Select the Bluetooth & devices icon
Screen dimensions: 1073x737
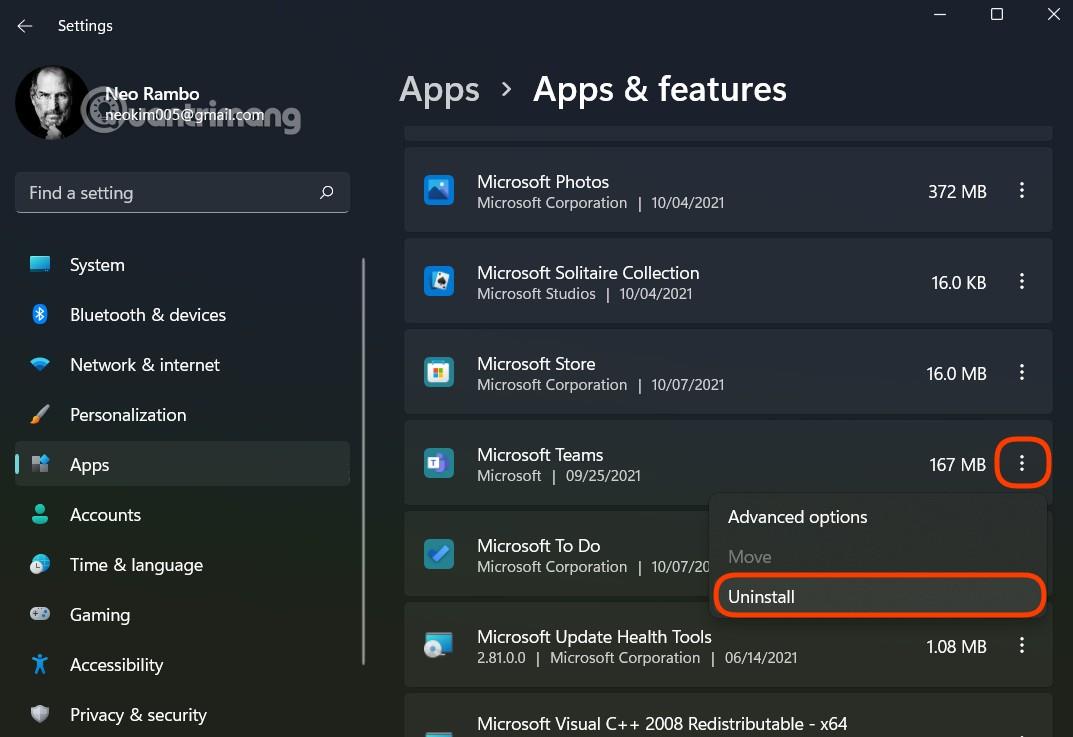pyautogui.click(x=40, y=314)
